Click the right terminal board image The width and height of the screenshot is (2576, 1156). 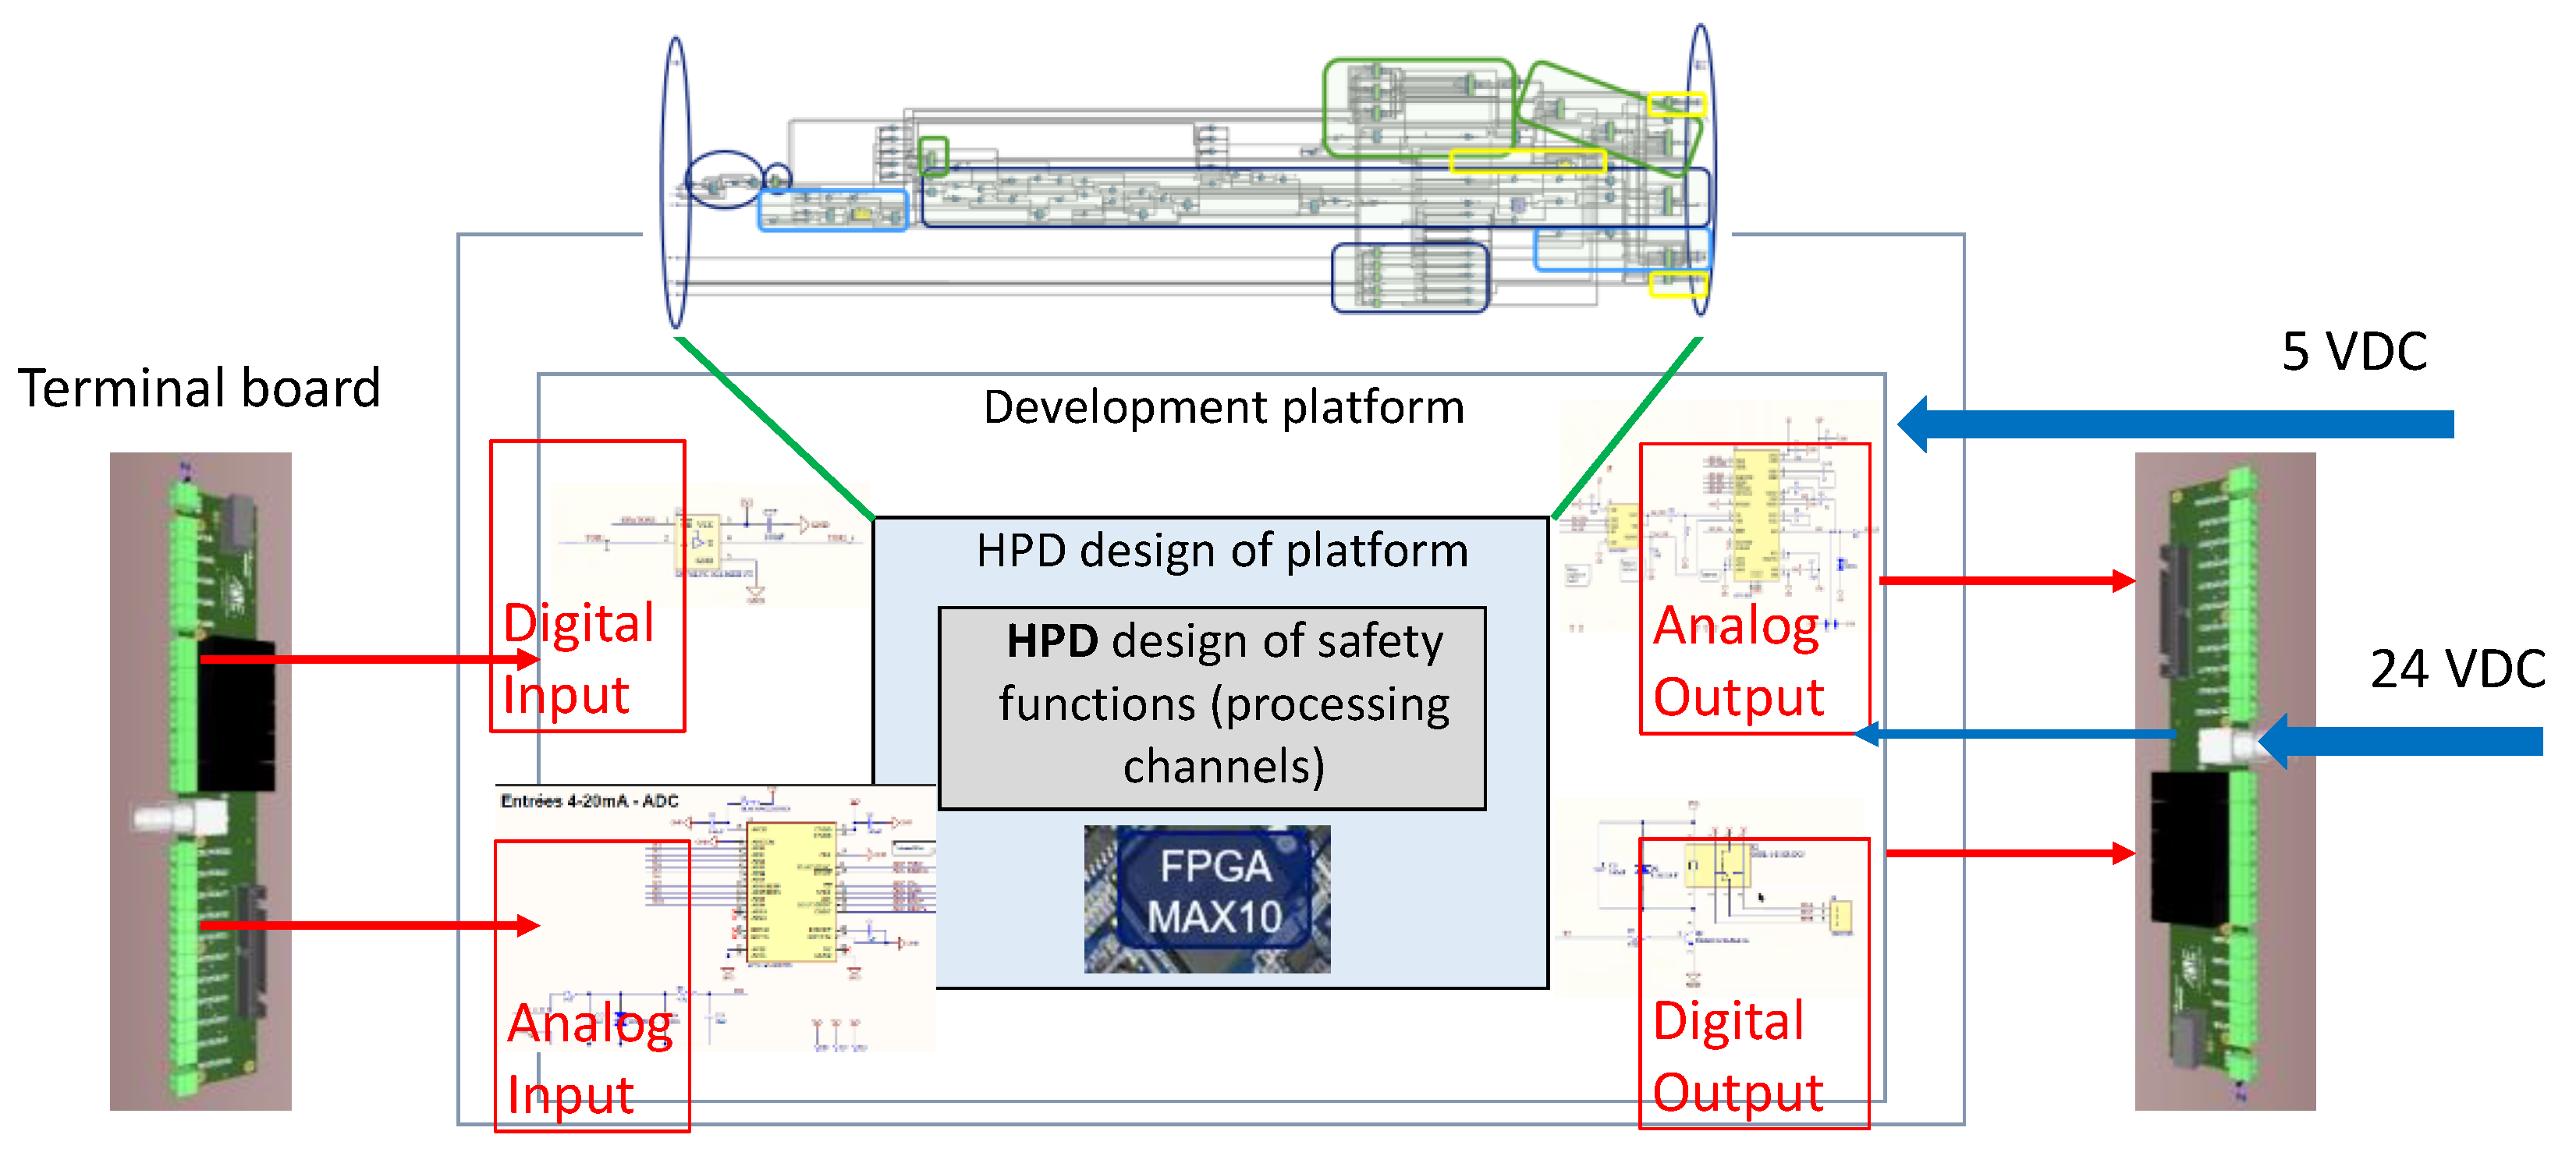(x=2225, y=780)
